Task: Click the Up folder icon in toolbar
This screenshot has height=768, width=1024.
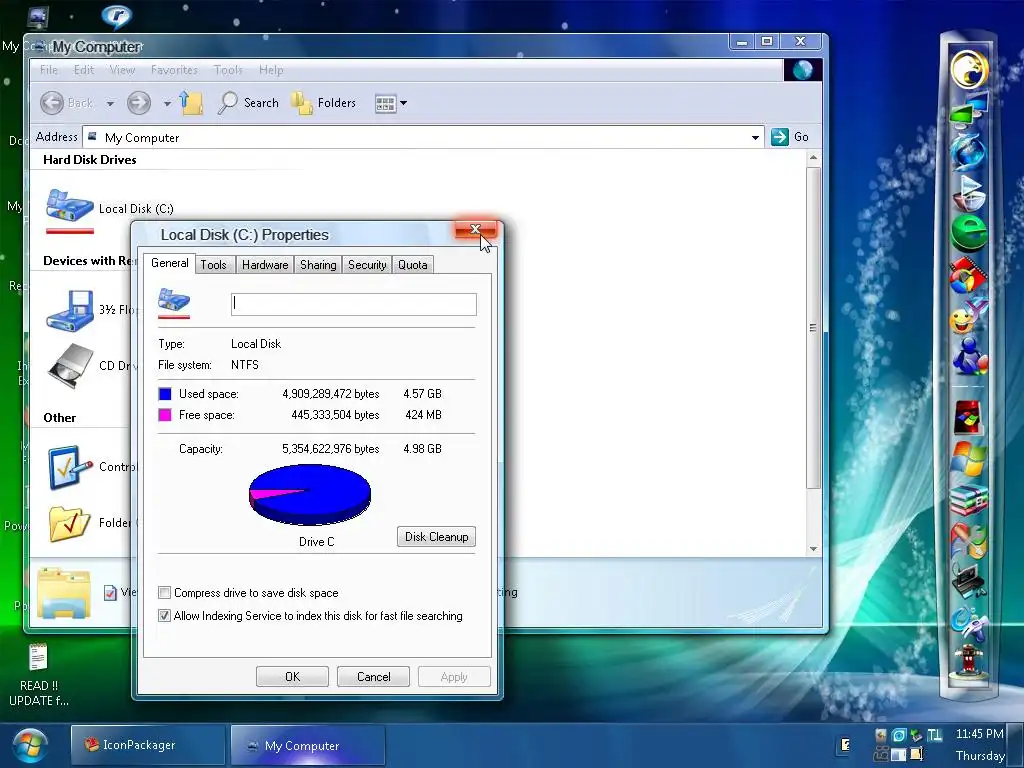Action: click(x=191, y=103)
